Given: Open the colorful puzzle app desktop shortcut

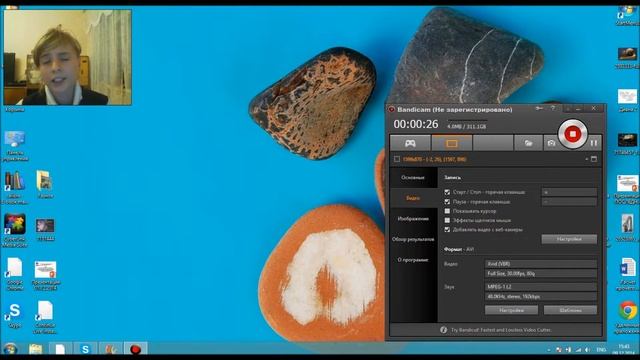Looking at the screenshot, I should click(x=15, y=231).
